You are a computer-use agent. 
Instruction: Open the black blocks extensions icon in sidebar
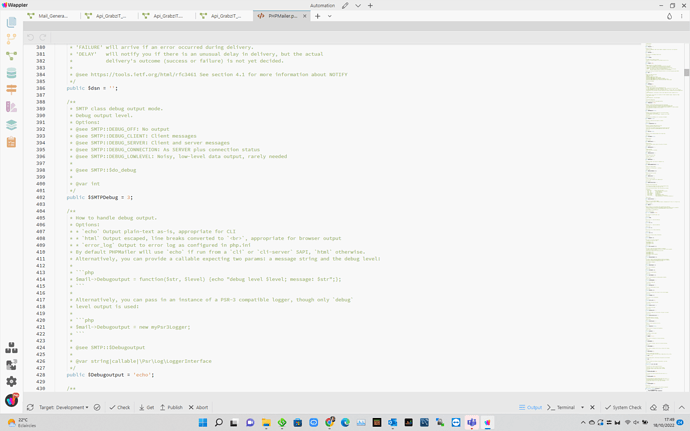click(x=11, y=348)
